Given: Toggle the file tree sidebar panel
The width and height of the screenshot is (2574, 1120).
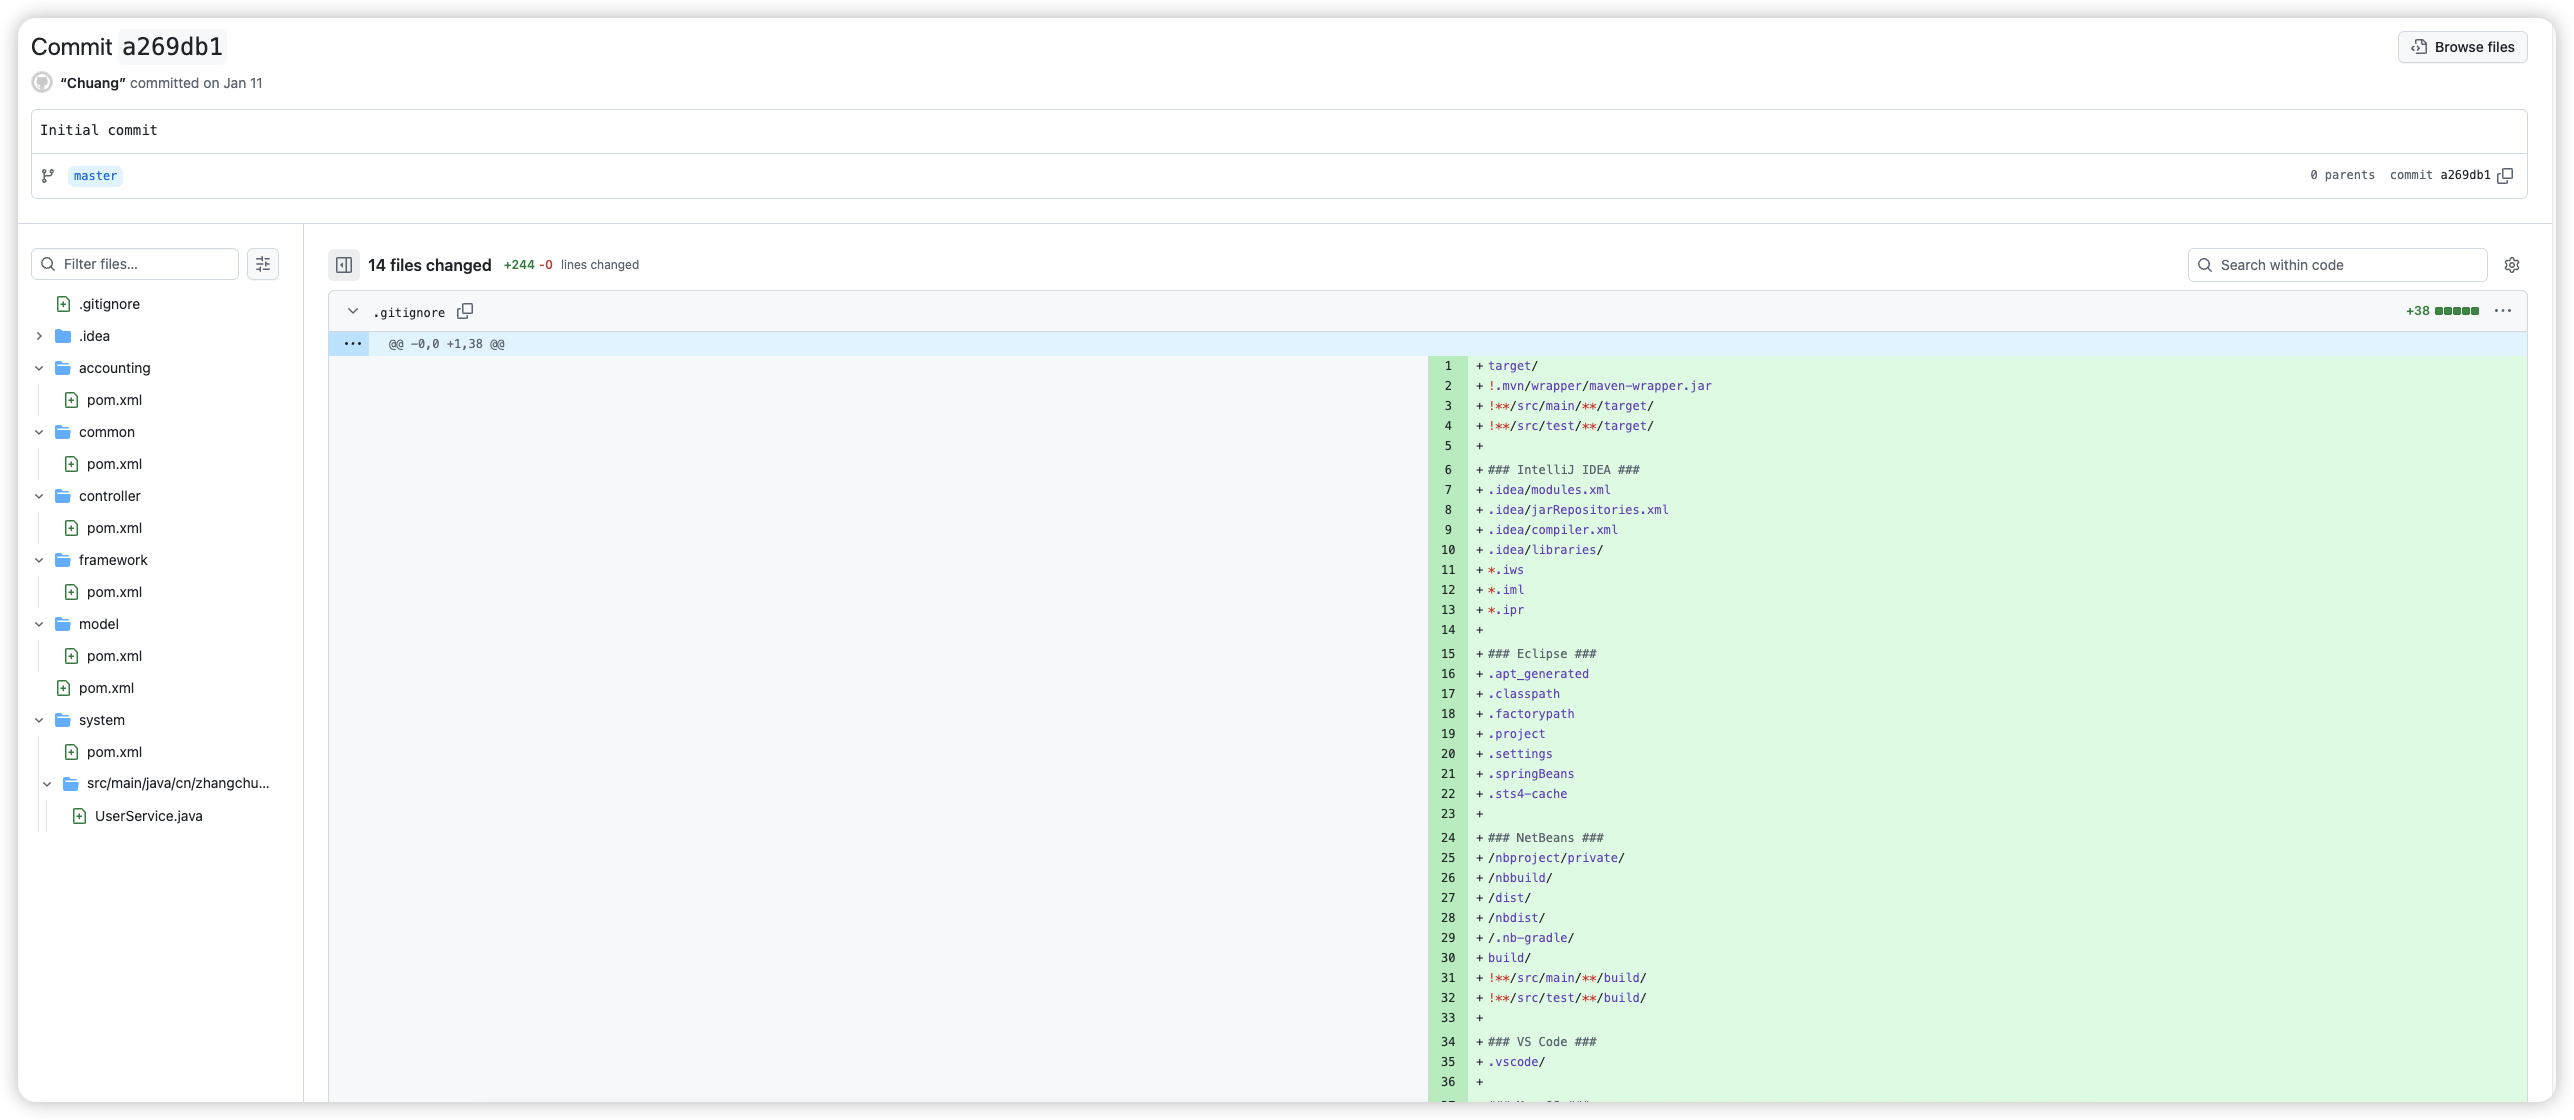Looking at the screenshot, I should tap(344, 265).
